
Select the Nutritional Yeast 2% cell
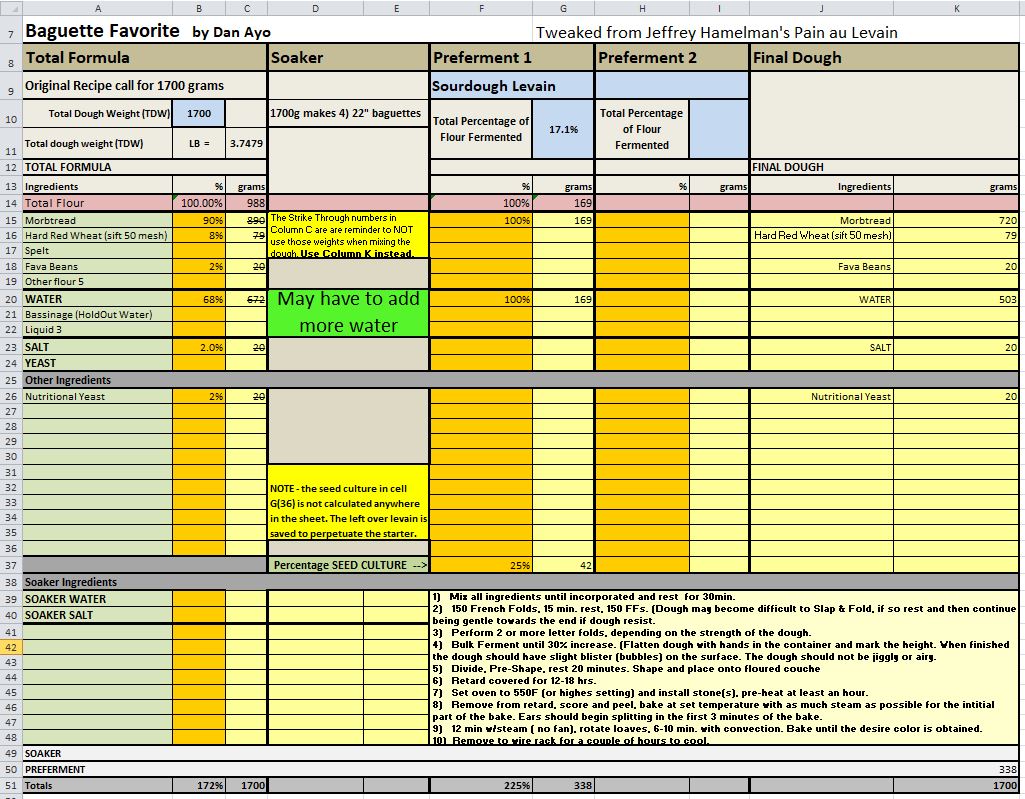click(198, 396)
